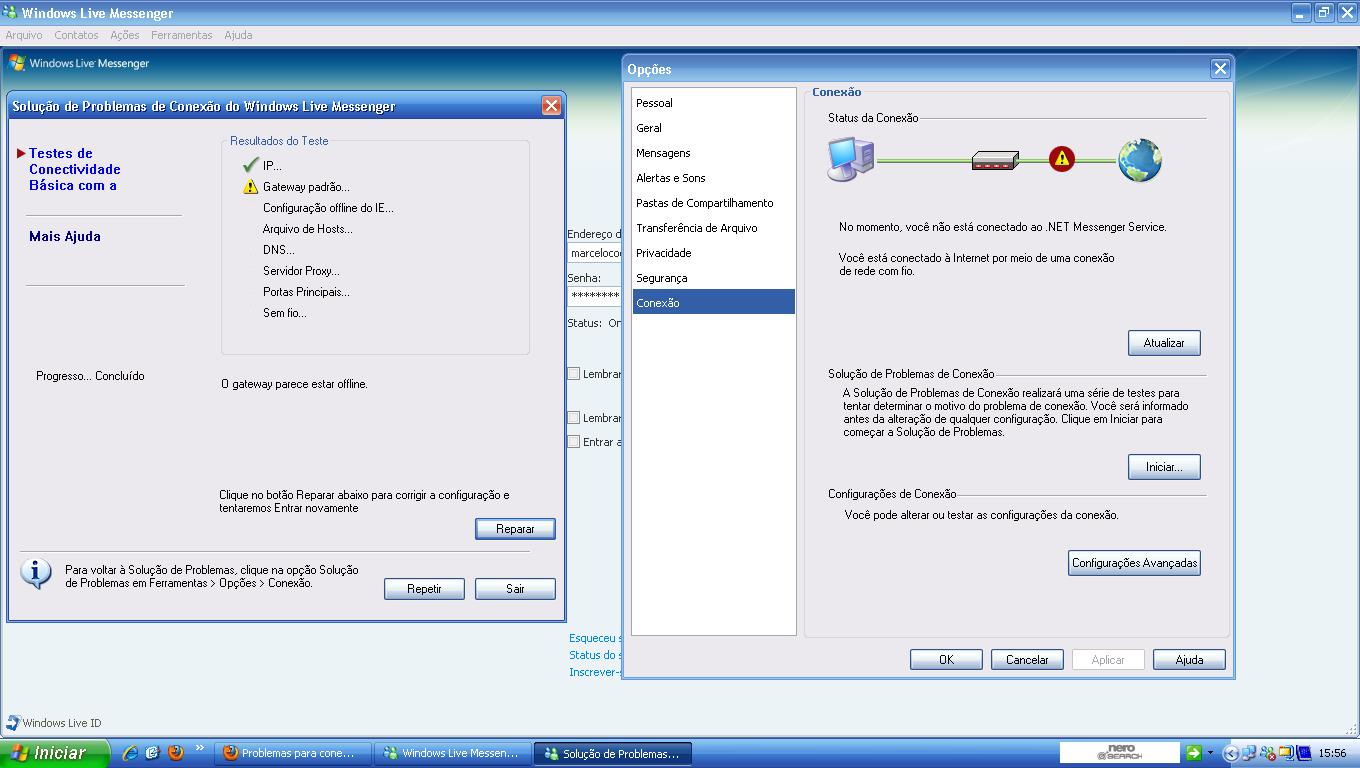This screenshot has height=768, width=1360.
Task: Launch Firefox from the quick launch bar
Action: click(x=176, y=753)
